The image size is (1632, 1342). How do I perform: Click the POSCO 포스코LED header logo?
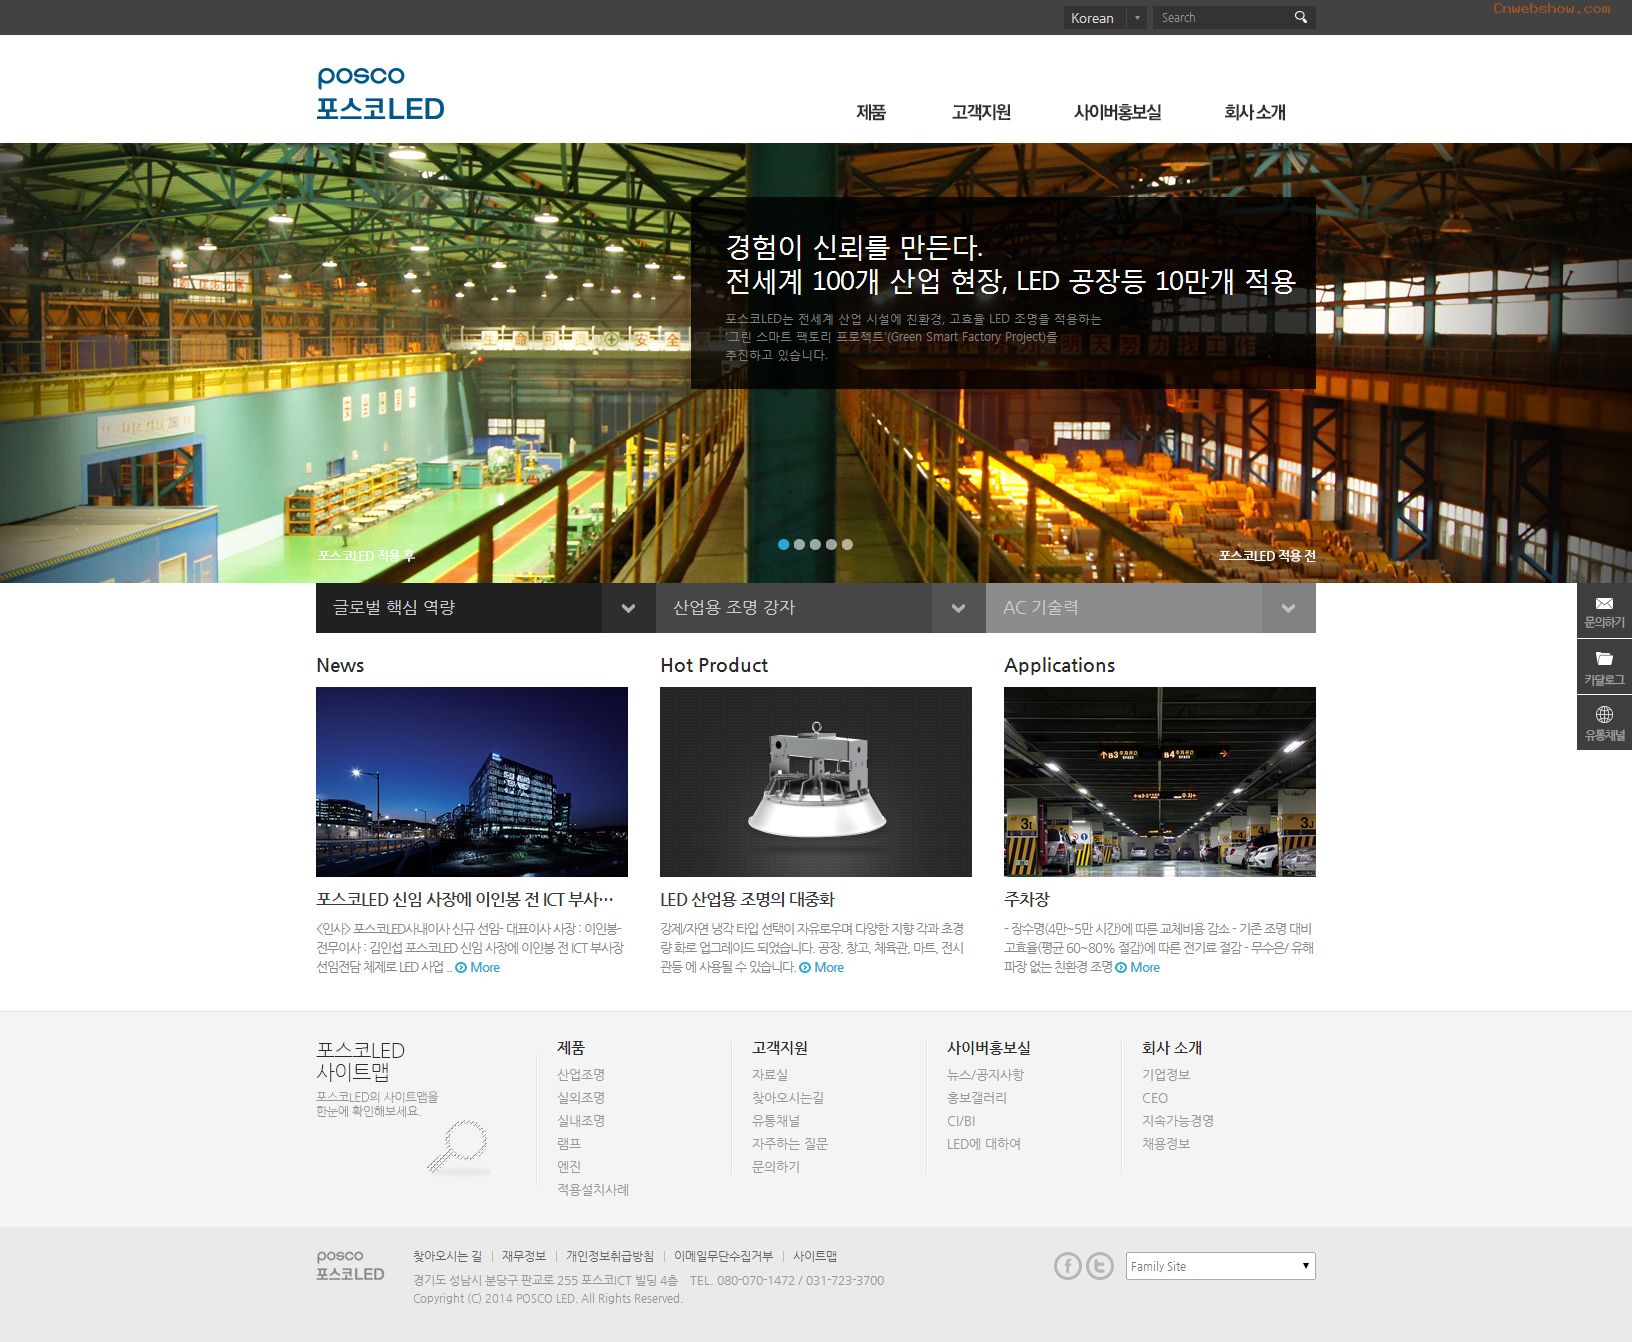point(380,93)
